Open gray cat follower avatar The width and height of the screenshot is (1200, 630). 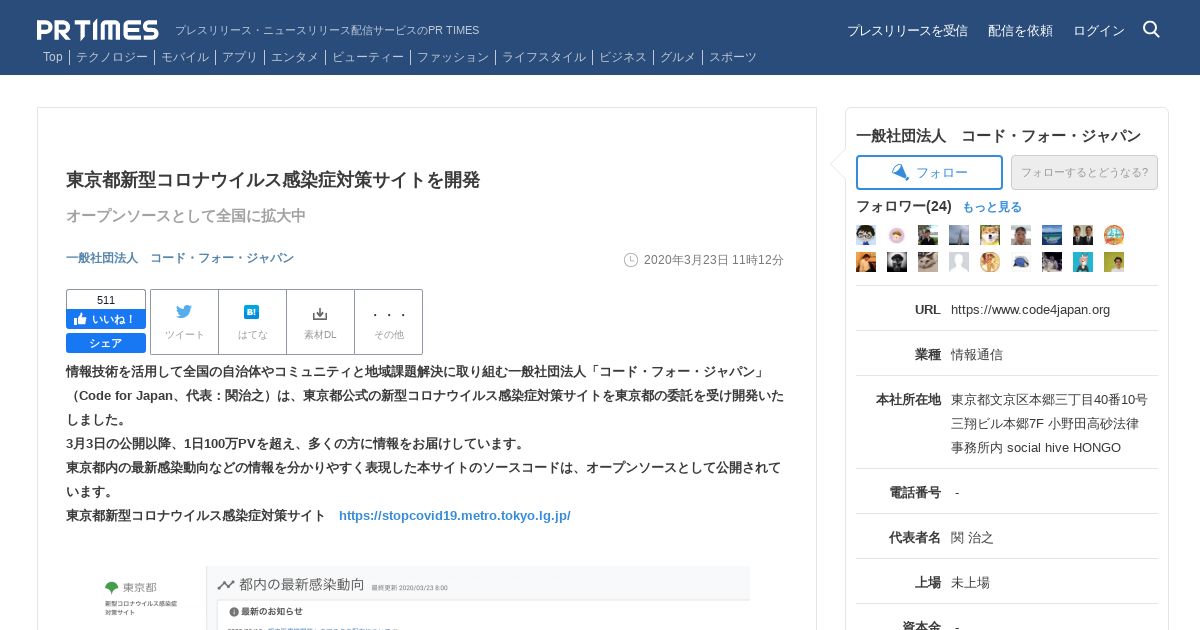928,262
